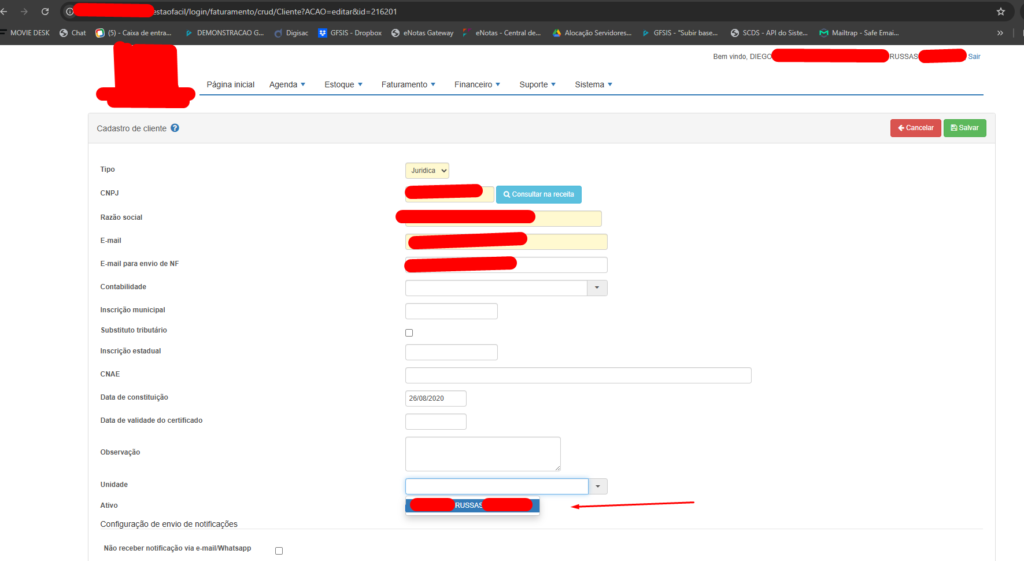Viewport: 1024px width, 561px height.
Task: Open the Financeiro menu
Action: [478, 85]
